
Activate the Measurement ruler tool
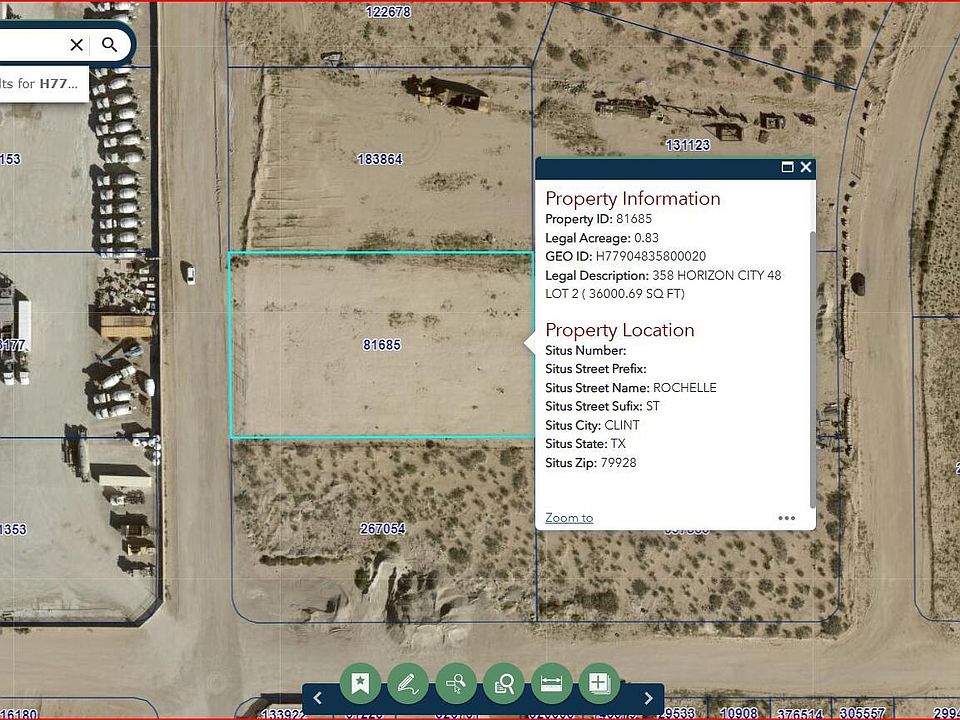pyautogui.click(x=552, y=683)
